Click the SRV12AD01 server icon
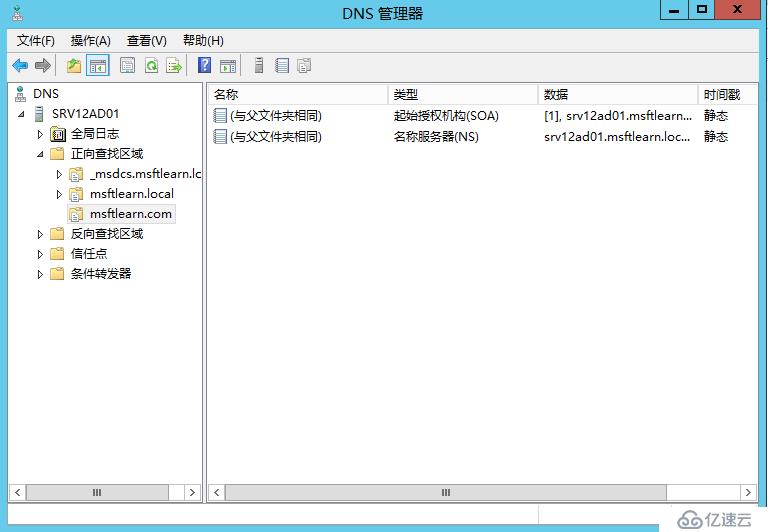This screenshot has width=768, height=532. point(39,114)
